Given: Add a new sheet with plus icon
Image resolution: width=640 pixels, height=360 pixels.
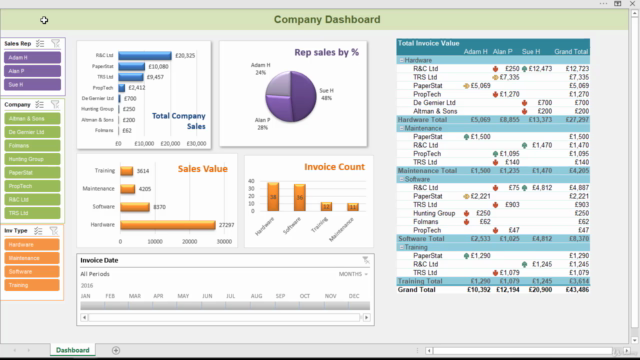Looking at the screenshot, I should [x=116, y=350].
